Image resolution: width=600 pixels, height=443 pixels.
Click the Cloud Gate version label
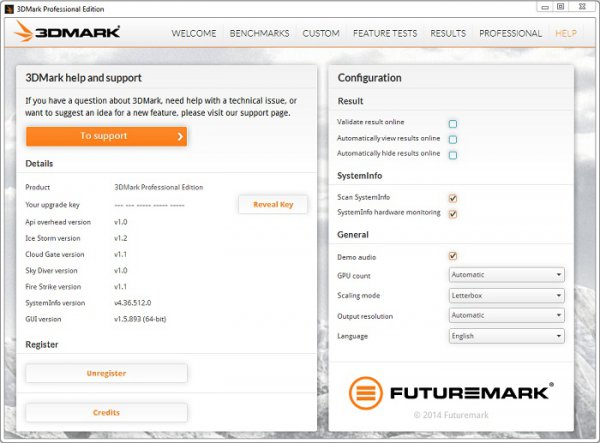pos(55,254)
